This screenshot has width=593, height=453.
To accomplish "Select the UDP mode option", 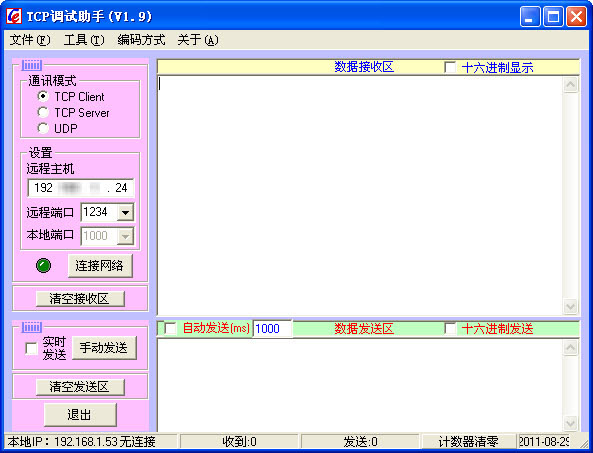I will coord(43,128).
